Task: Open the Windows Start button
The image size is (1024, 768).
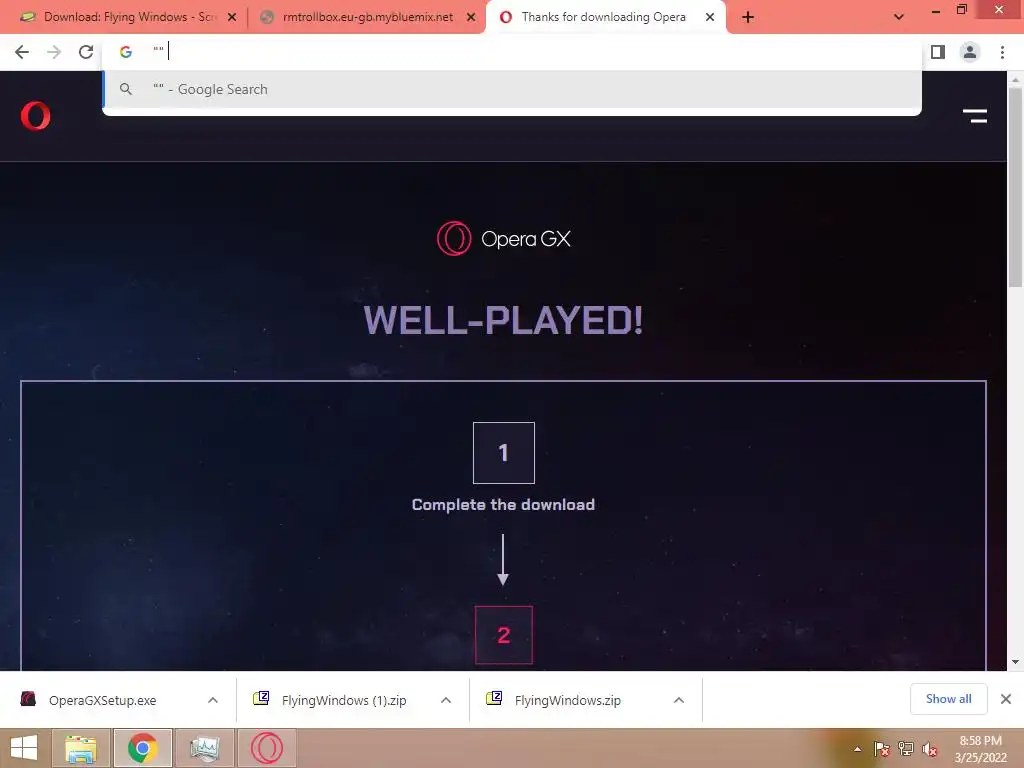Action: (x=24, y=748)
